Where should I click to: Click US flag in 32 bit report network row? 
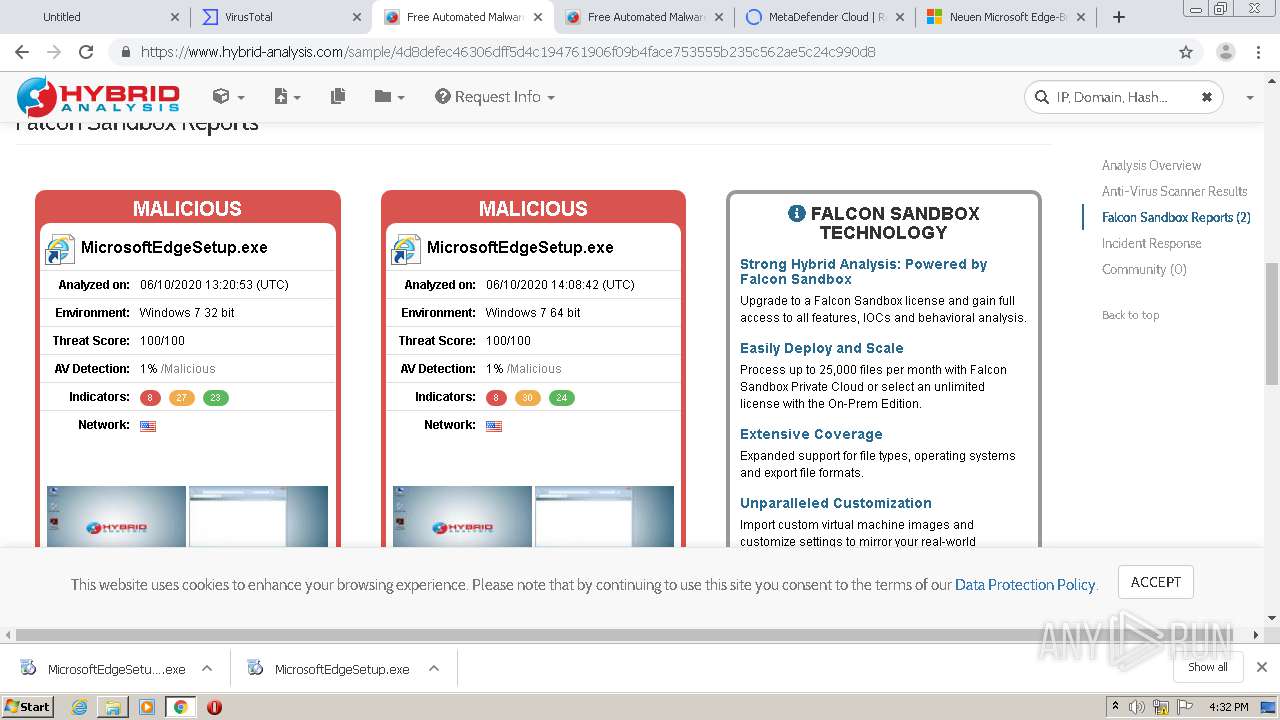tap(148, 426)
